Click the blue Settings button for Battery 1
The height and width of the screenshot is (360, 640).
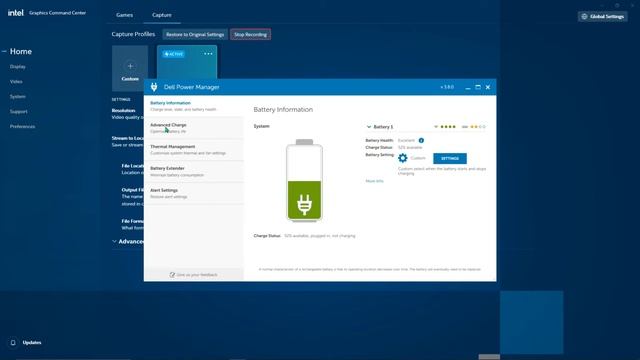point(450,158)
